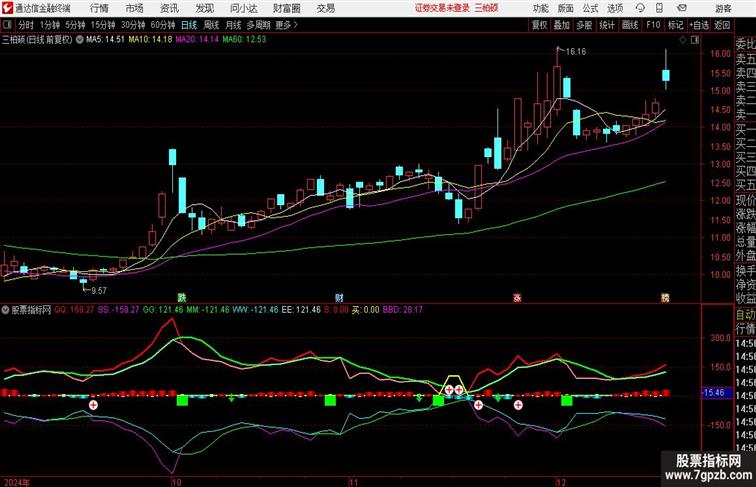Image resolution: width=756 pixels, height=487 pixels.
Task: Click the 证券交易未登录 login status text
Action: (442, 8)
